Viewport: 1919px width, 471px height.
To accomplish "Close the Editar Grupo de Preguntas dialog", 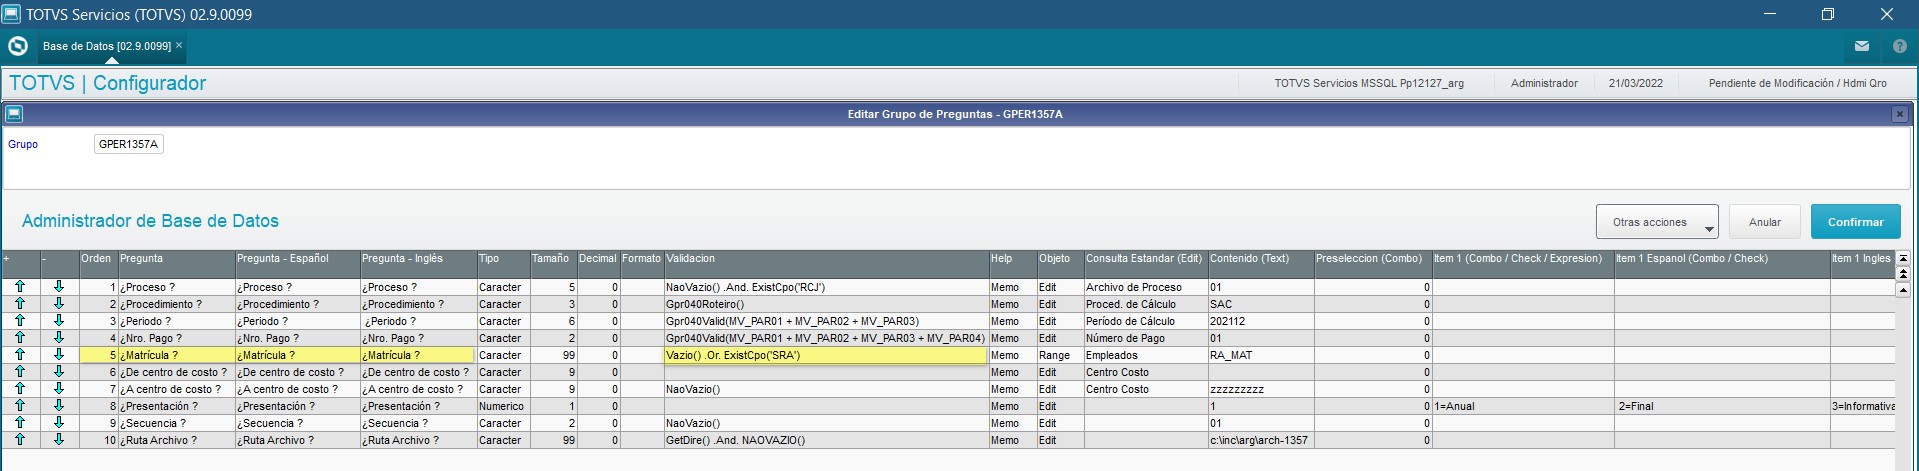I will [1899, 114].
